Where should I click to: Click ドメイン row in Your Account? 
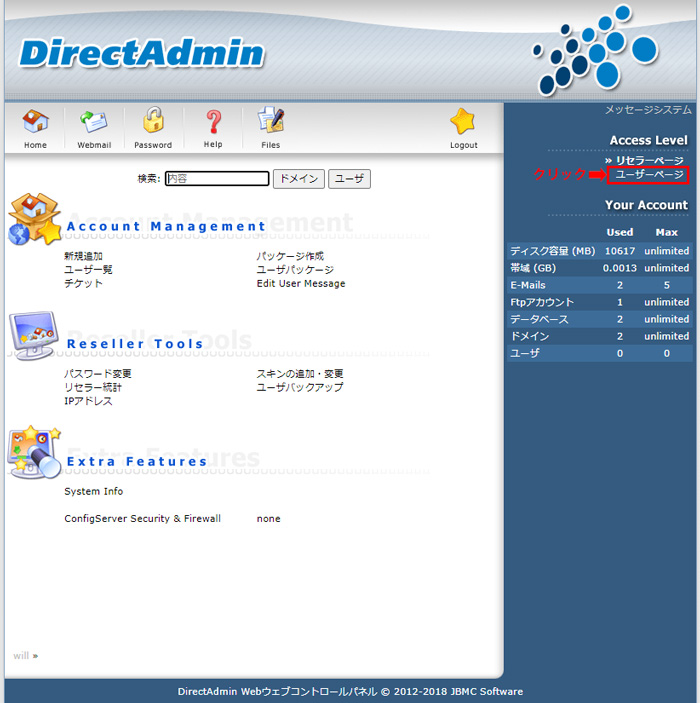pyautogui.click(x=600, y=336)
